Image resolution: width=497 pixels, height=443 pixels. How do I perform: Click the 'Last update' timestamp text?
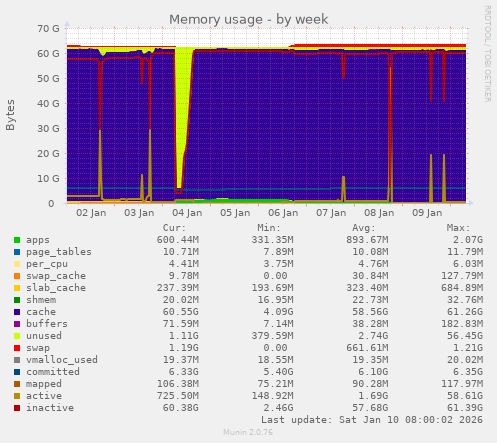tap(372, 420)
